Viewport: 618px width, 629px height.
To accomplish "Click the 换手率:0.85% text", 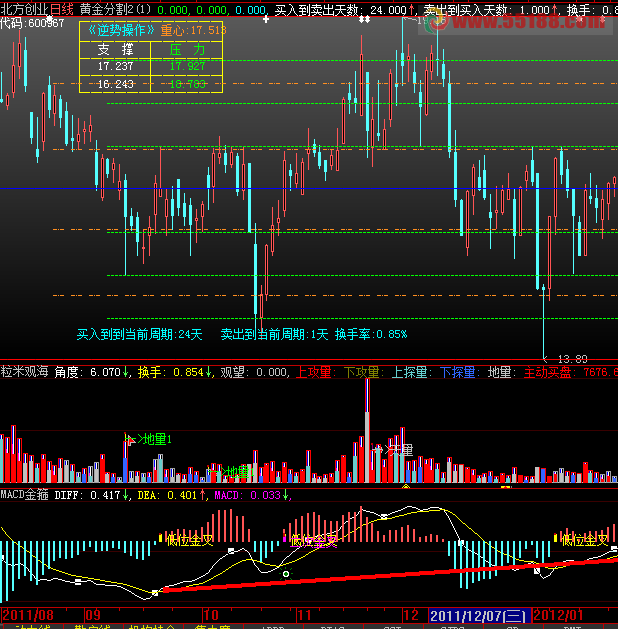I will 371,334.
